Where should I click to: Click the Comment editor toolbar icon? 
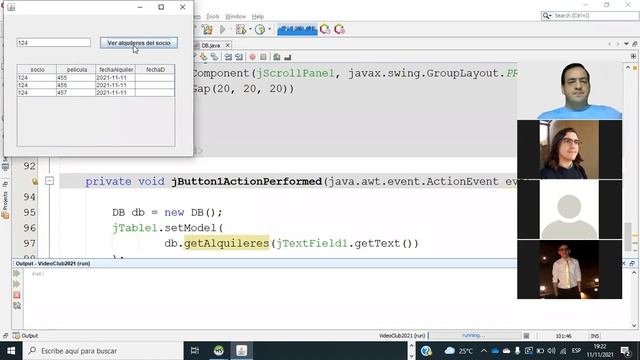(277, 57)
